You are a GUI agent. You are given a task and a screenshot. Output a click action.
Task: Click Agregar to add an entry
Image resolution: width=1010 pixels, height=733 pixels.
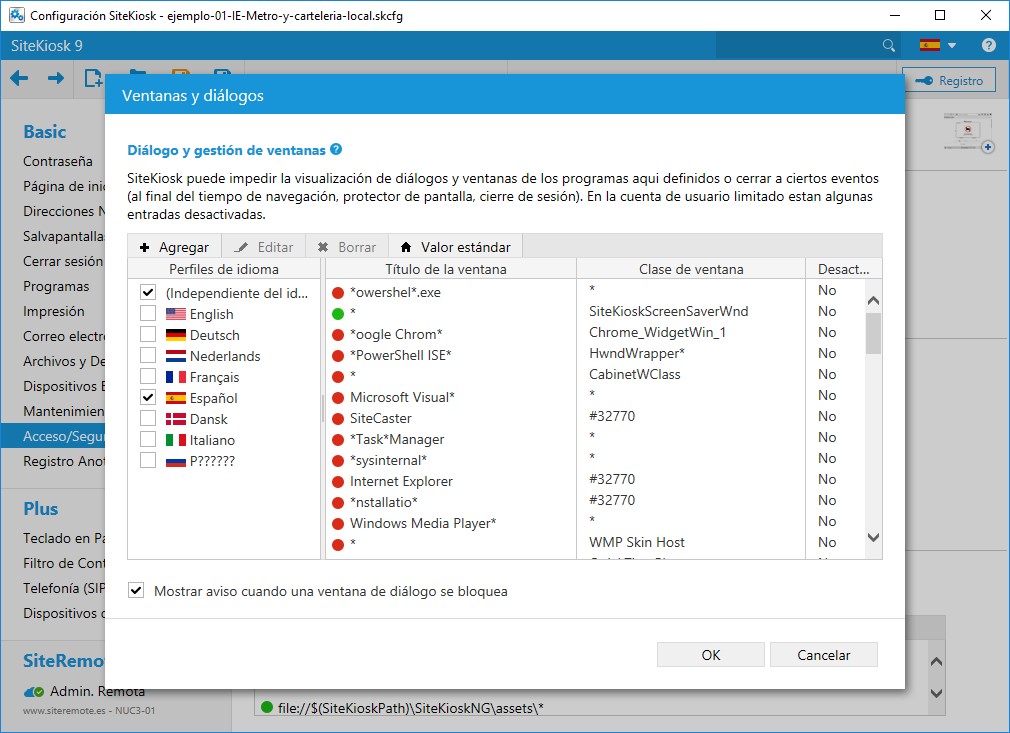coord(174,247)
